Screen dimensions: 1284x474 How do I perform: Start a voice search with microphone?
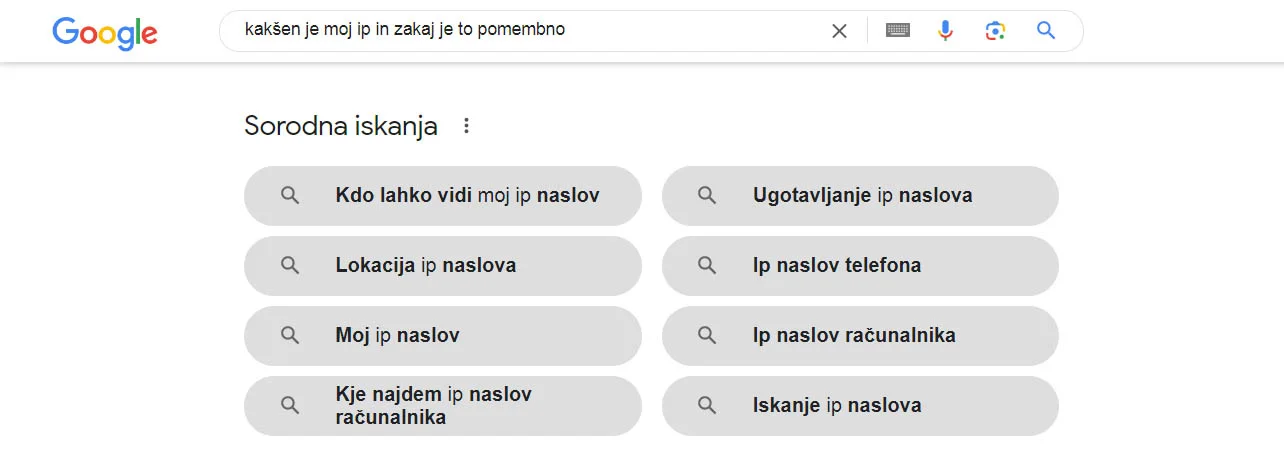coord(946,31)
